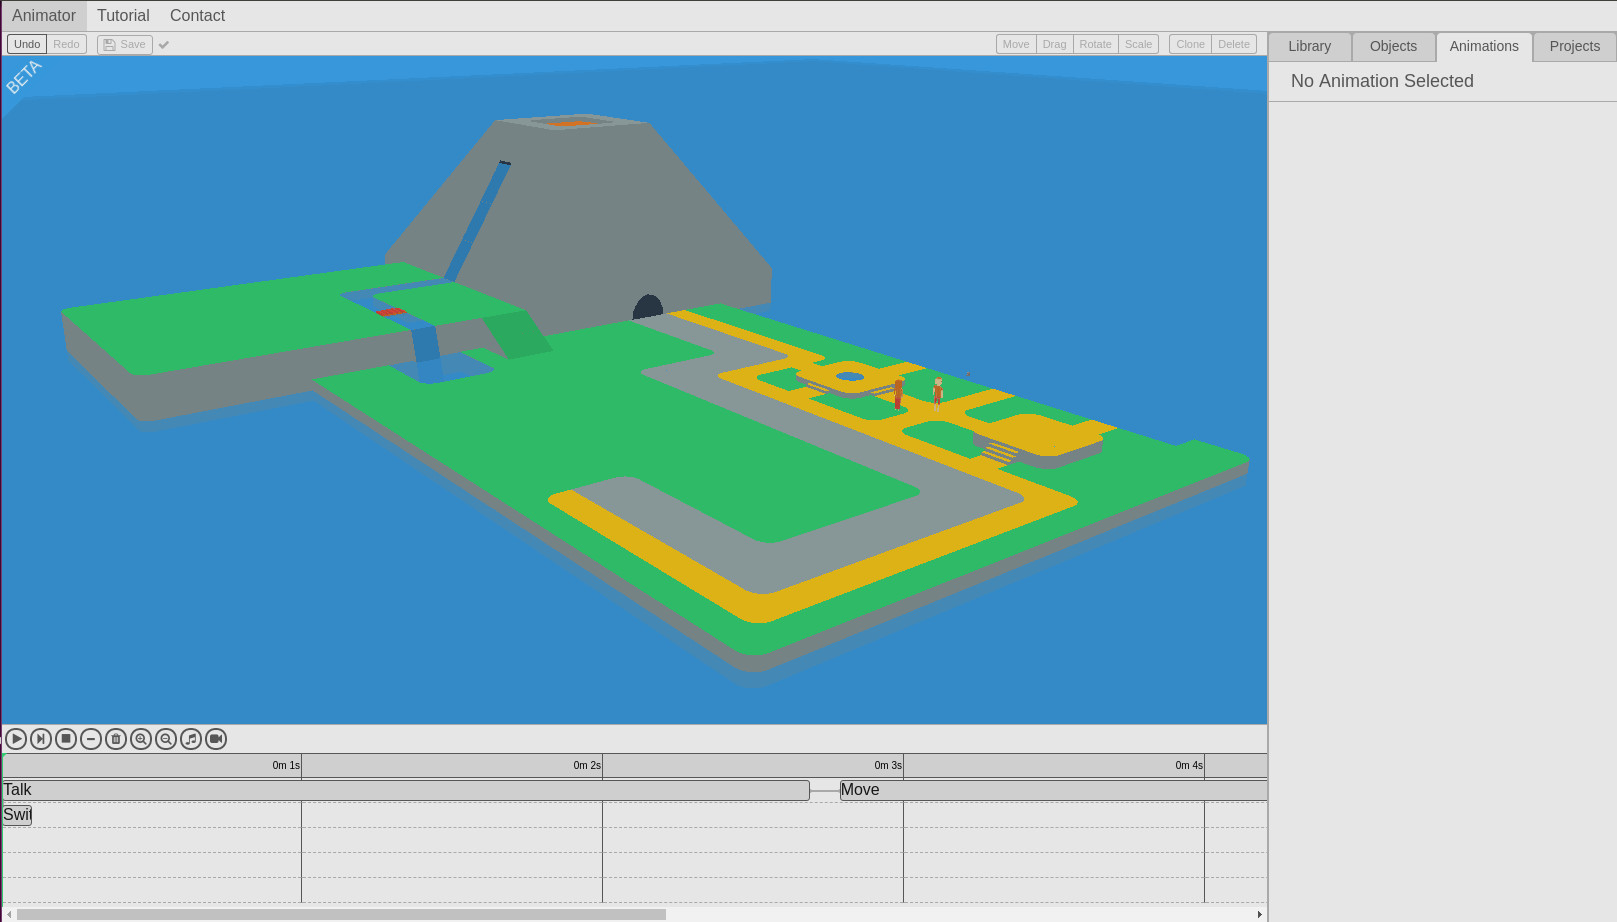Open the delete keyframes trash icon
This screenshot has width=1617, height=922.
tap(115, 739)
